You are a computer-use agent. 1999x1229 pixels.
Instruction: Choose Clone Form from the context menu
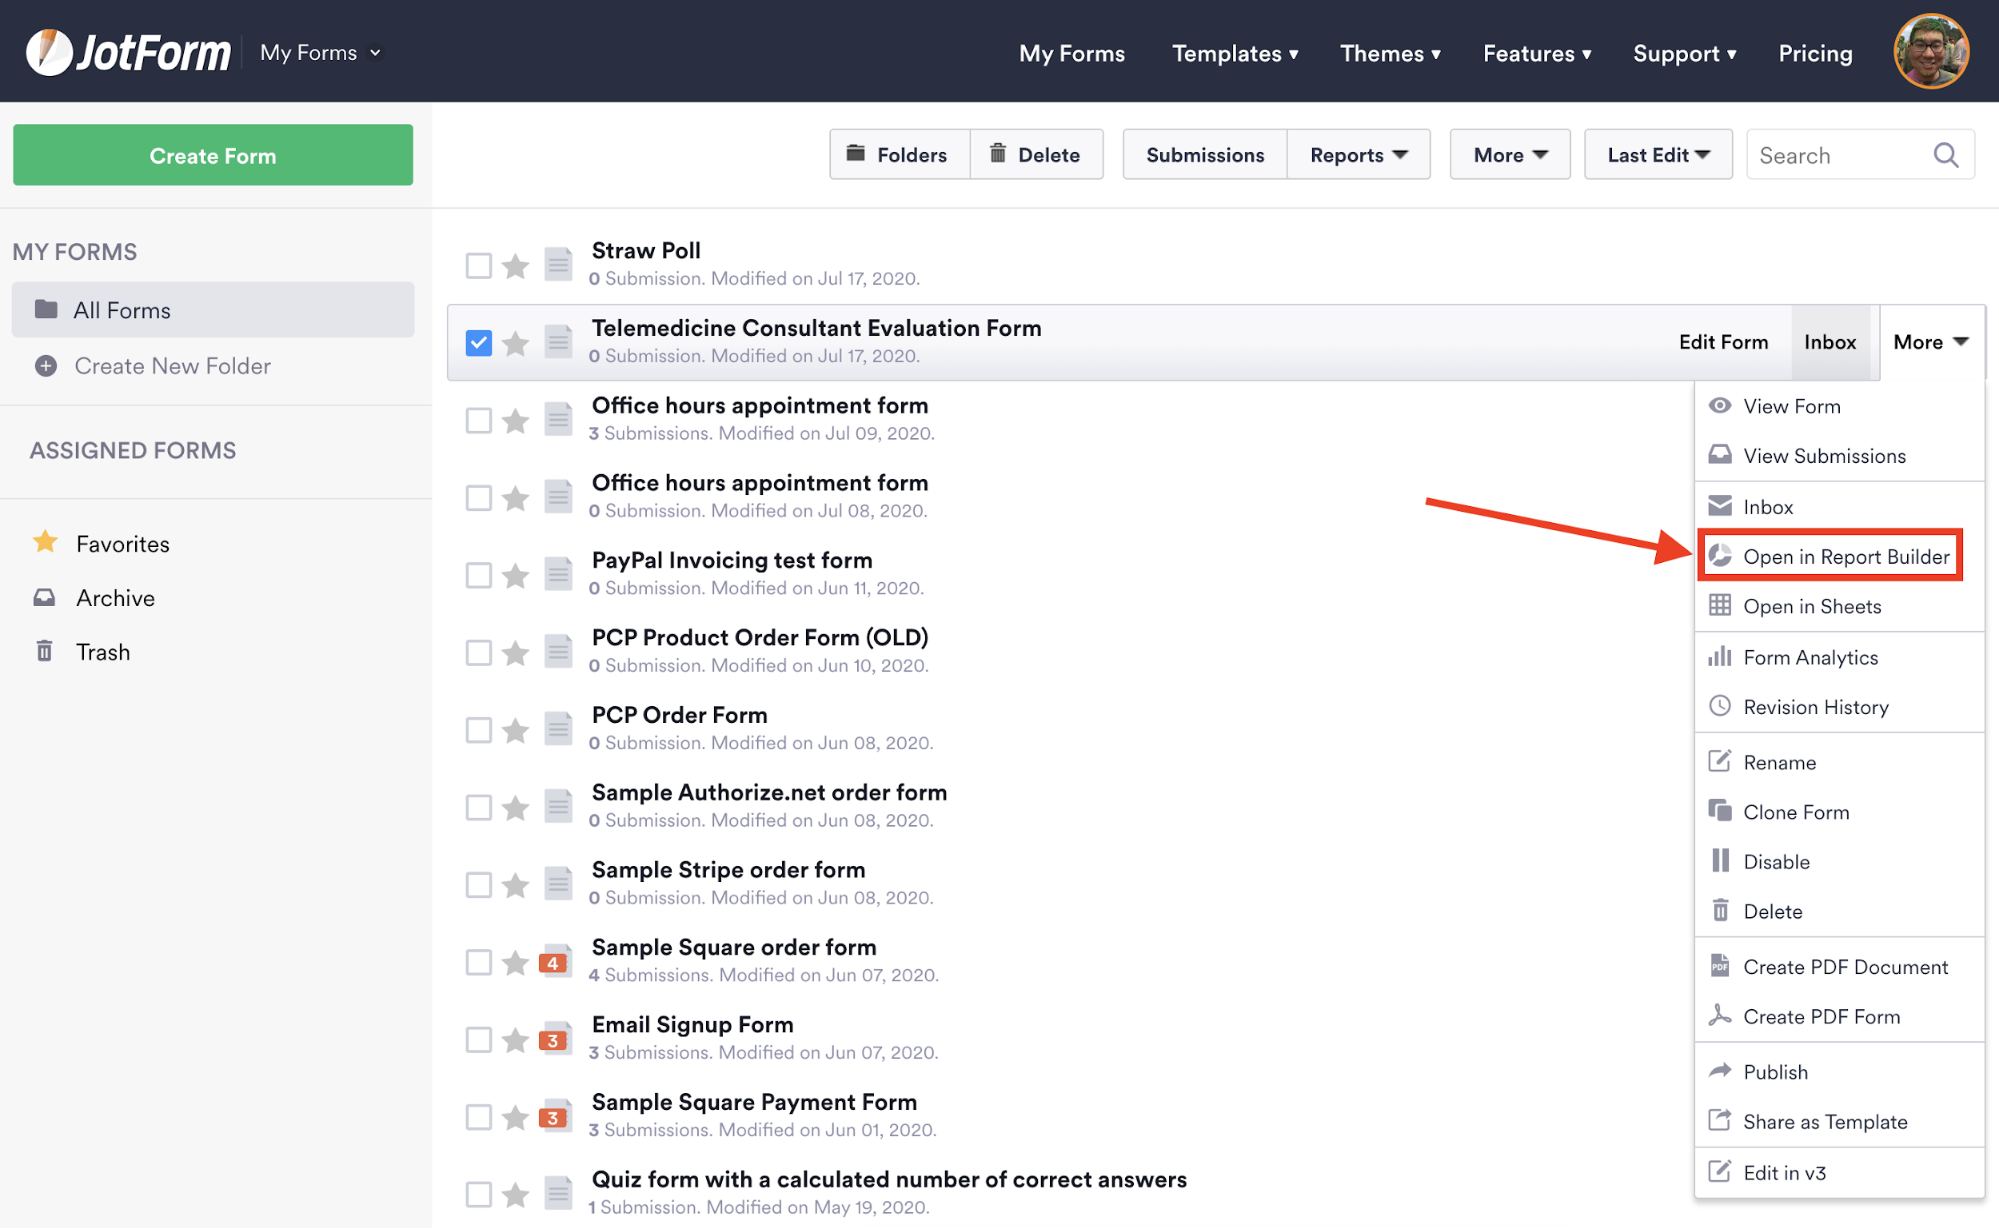pos(1795,812)
